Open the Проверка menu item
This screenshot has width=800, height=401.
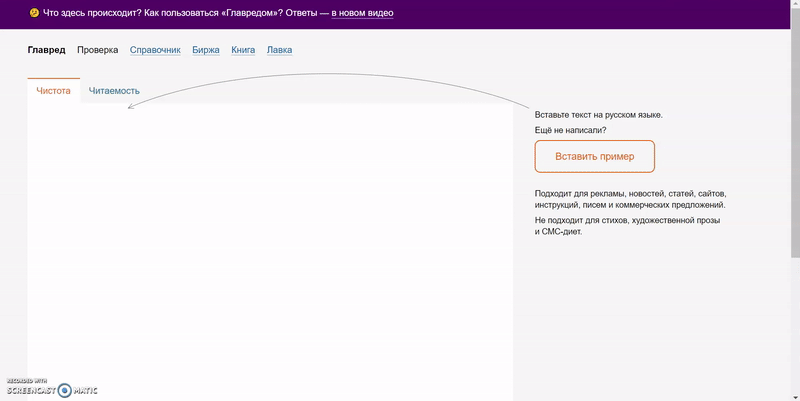click(x=97, y=50)
